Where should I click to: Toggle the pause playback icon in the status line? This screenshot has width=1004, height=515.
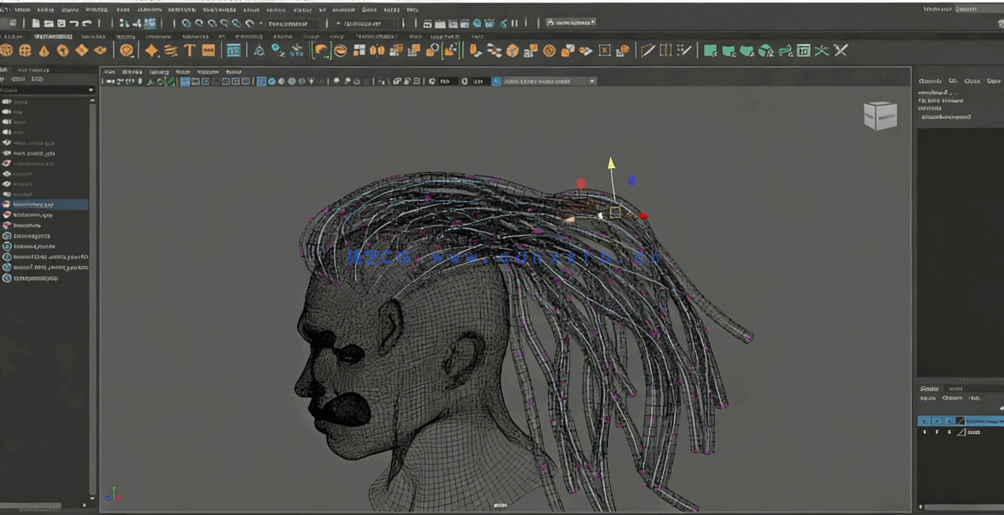[514, 23]
